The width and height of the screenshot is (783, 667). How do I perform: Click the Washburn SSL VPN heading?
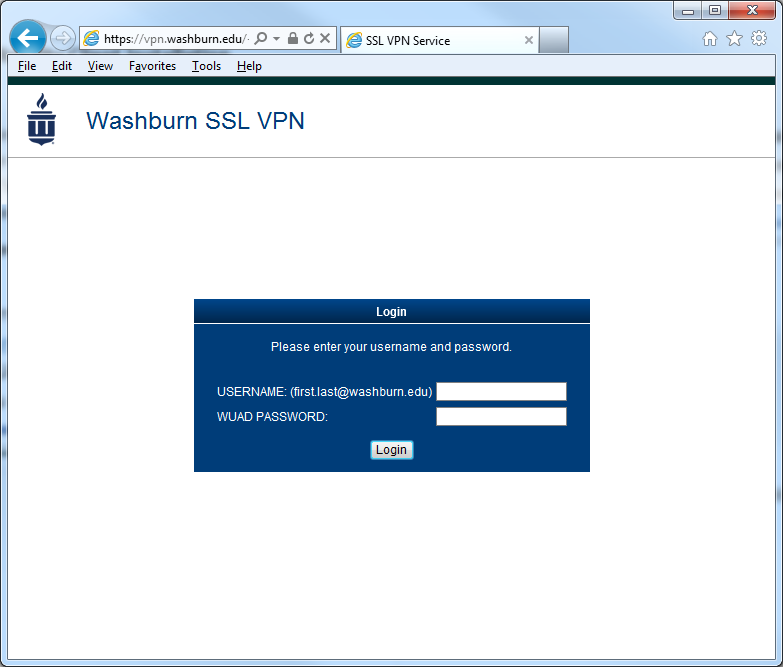click(195, 121)
